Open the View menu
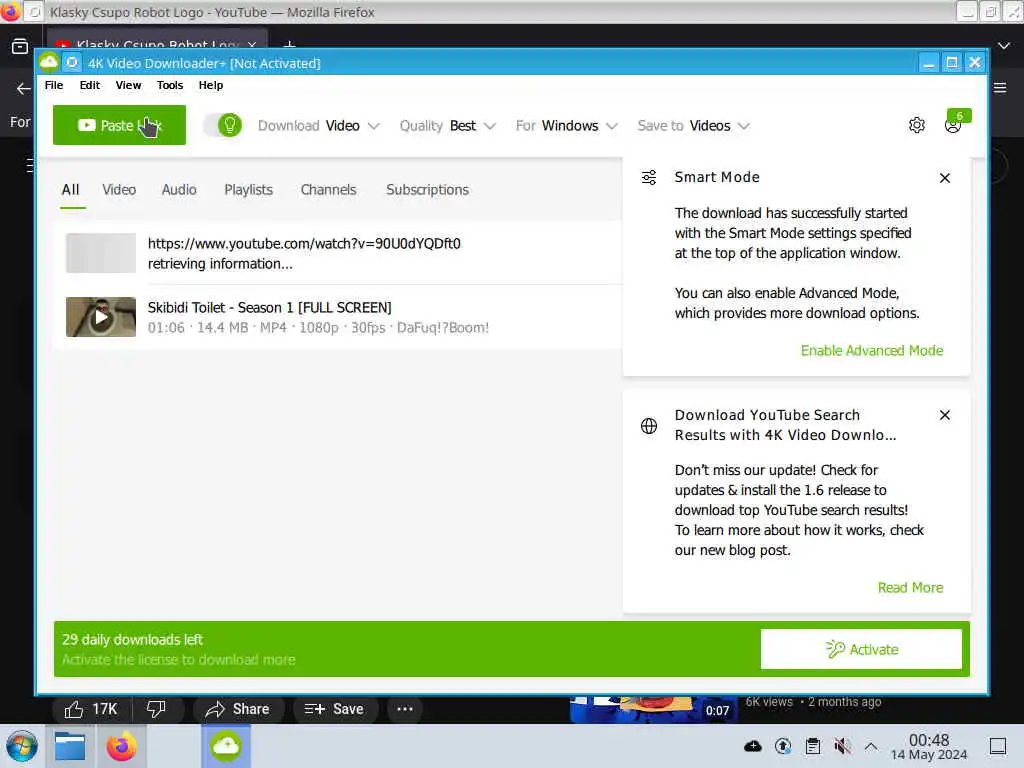The image size is (1024, 768). 128,85
